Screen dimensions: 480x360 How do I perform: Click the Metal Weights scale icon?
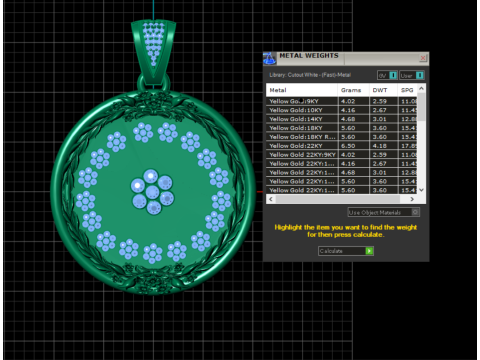pos(269,59)
